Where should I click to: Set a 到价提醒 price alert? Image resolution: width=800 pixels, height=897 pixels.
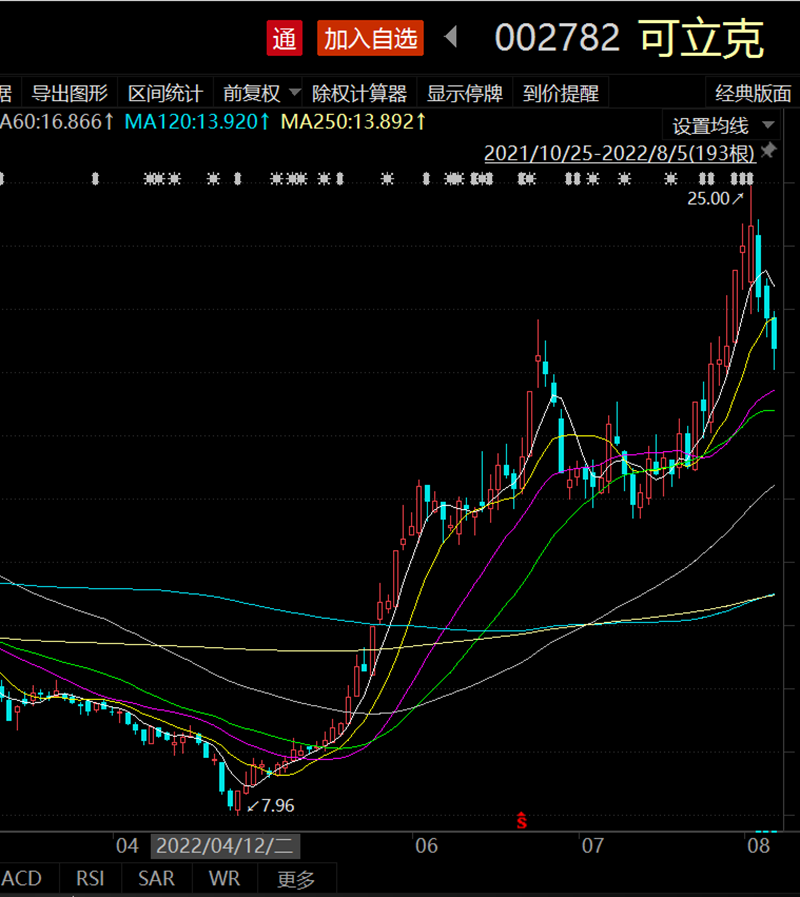click(561, 94)
